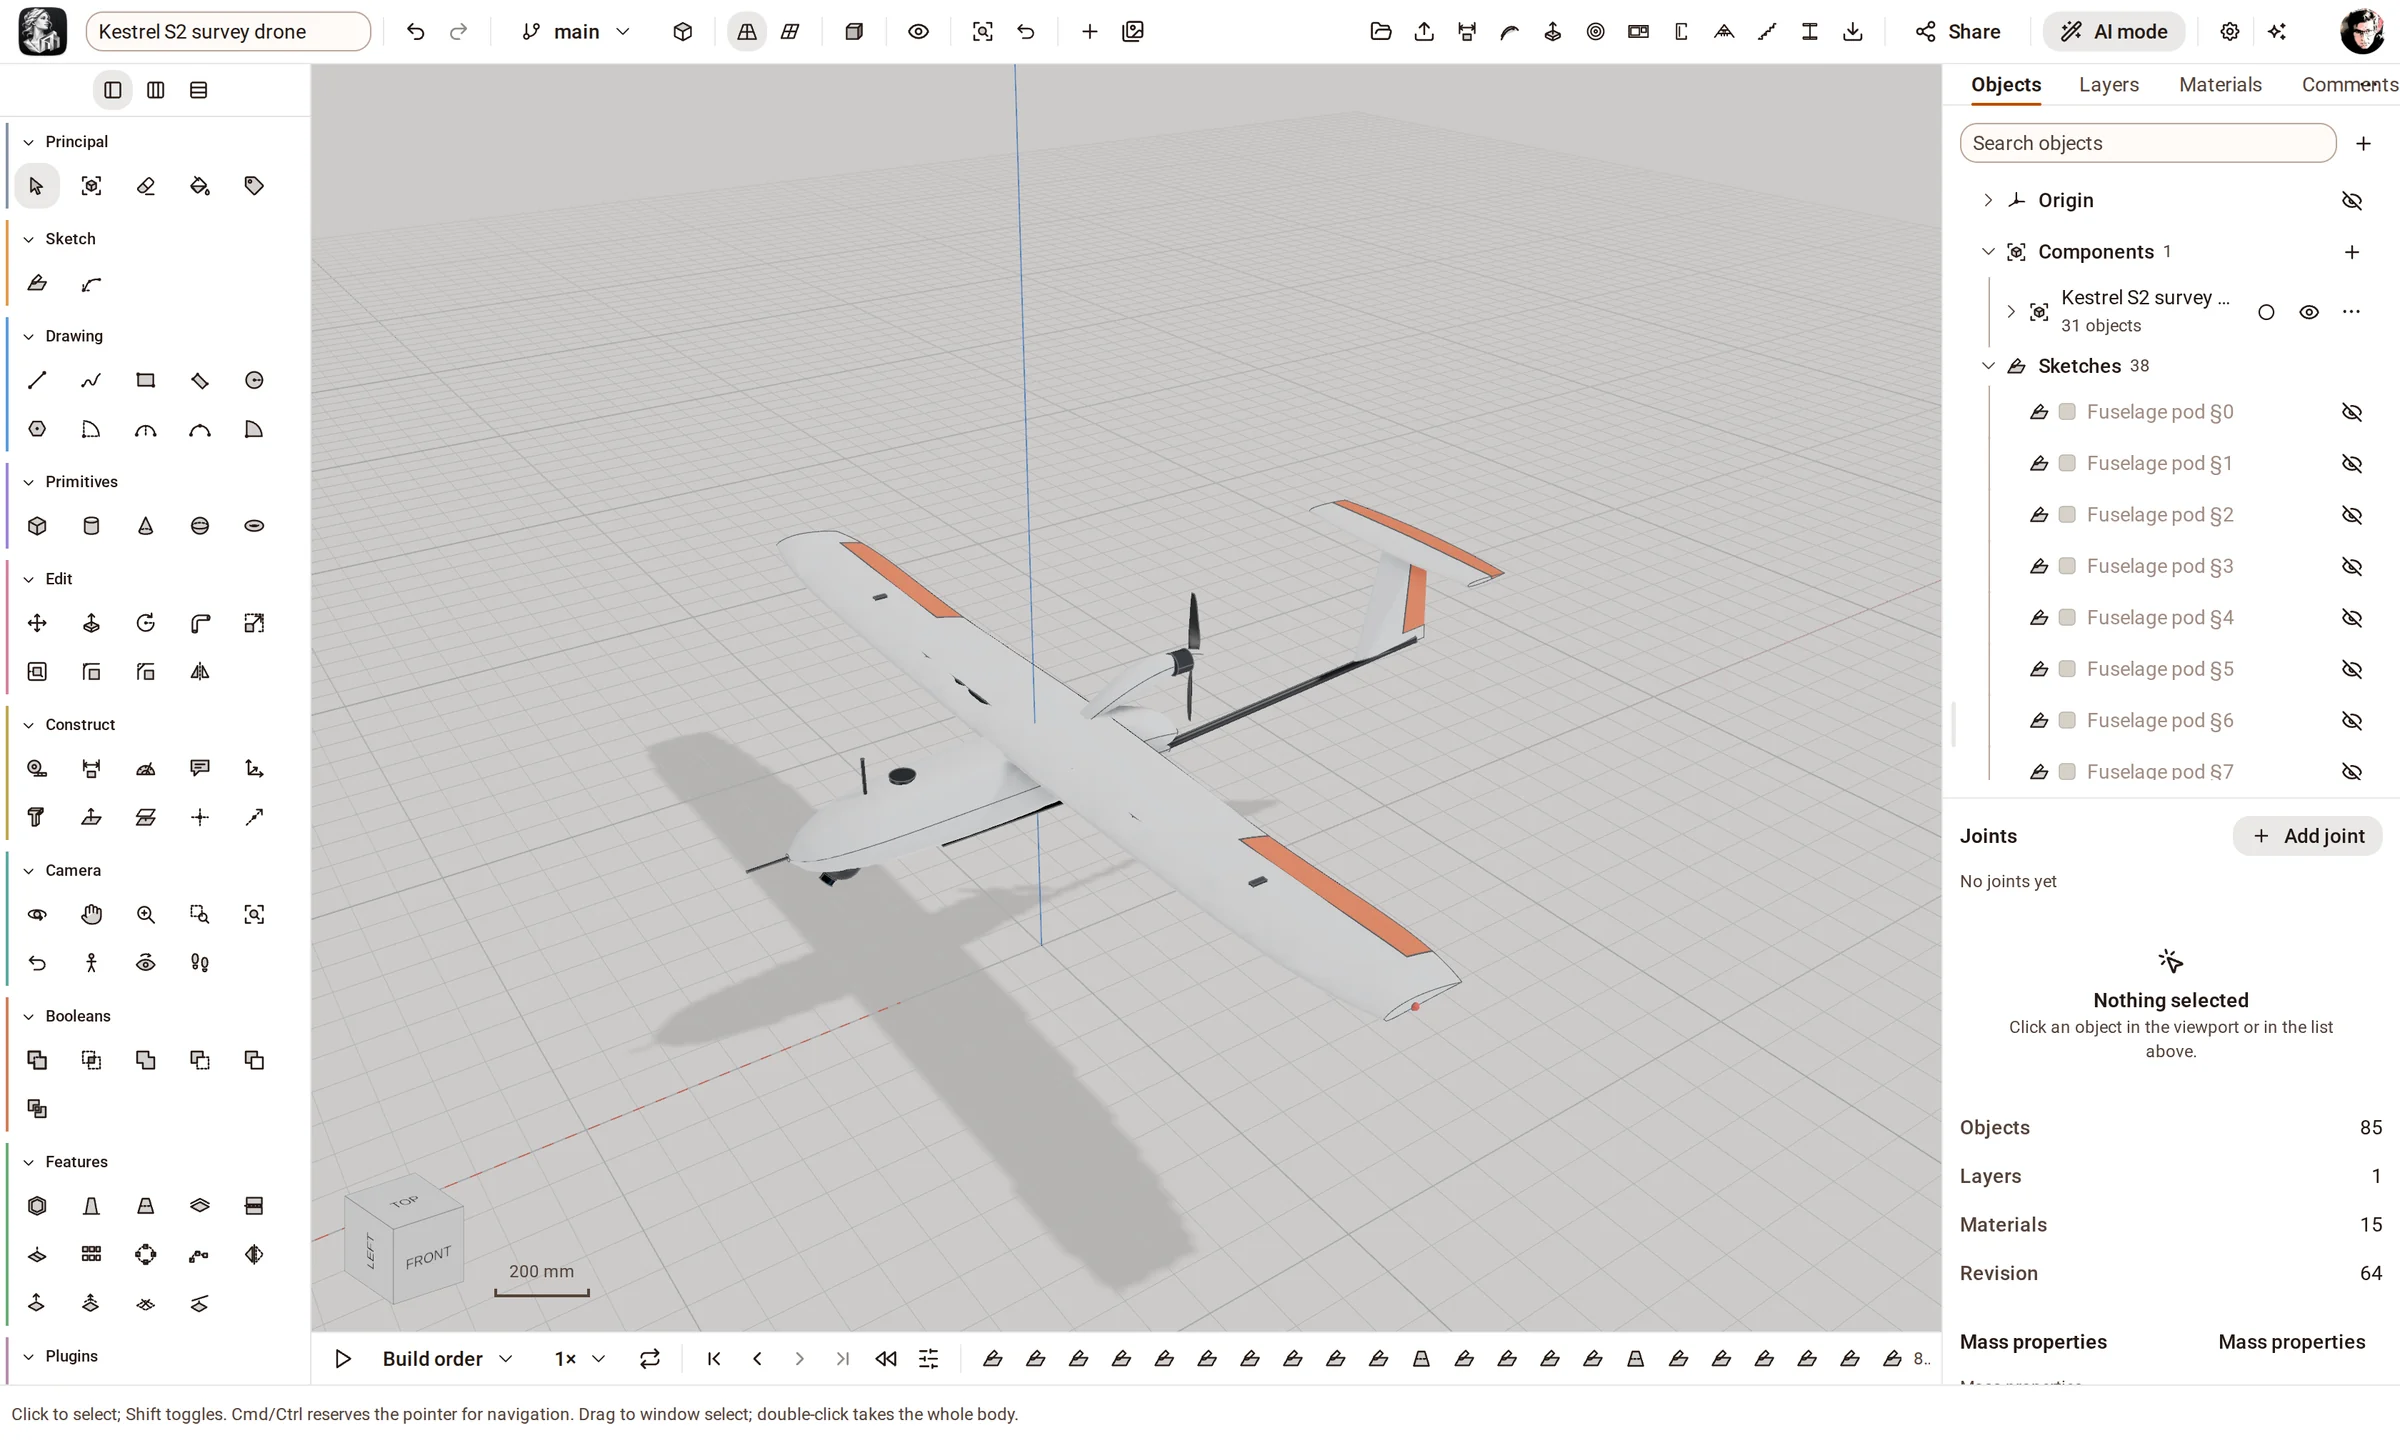The width and height of the screenshot is (2400, 1443).
Task: Select the move tool in Edit
Action: [37, 623]
